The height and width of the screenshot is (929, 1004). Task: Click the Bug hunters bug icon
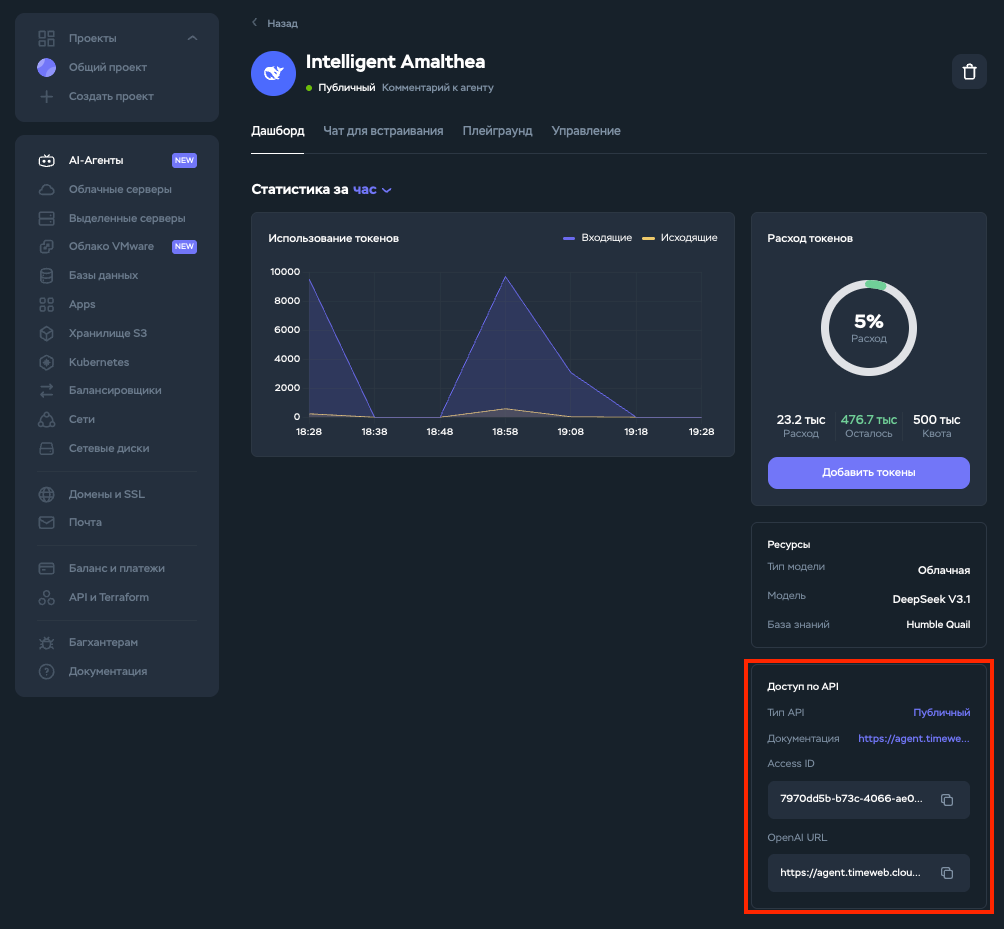pyautogui.click(x=46, y=642)
